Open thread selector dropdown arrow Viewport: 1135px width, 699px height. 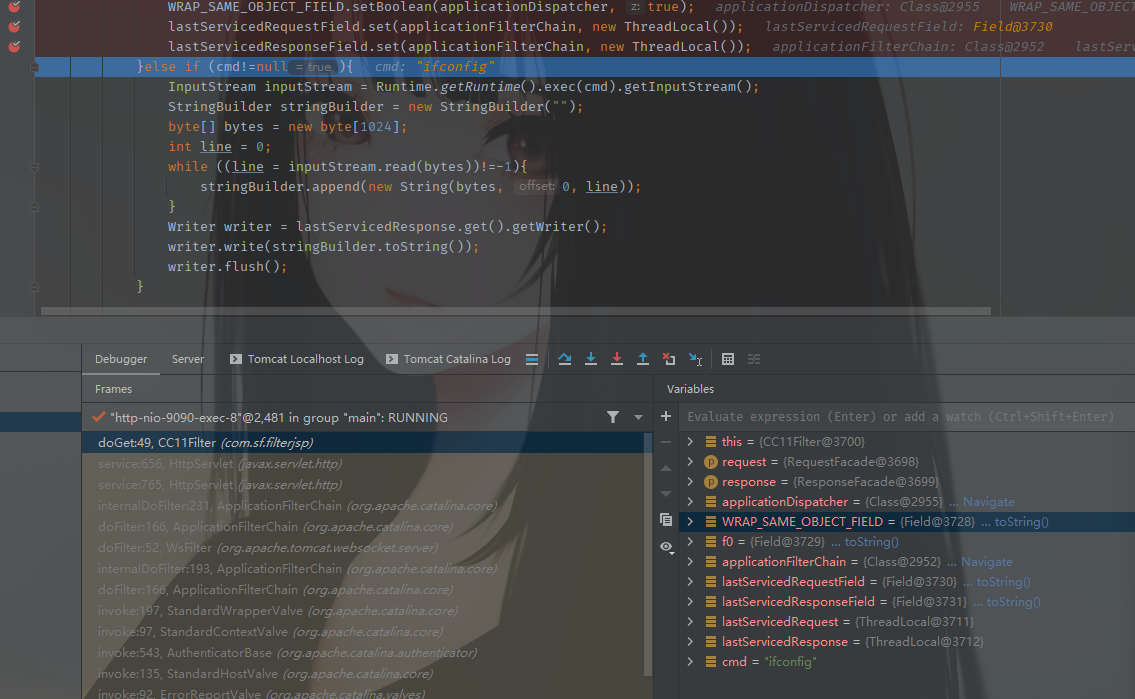tap(638, 418)
